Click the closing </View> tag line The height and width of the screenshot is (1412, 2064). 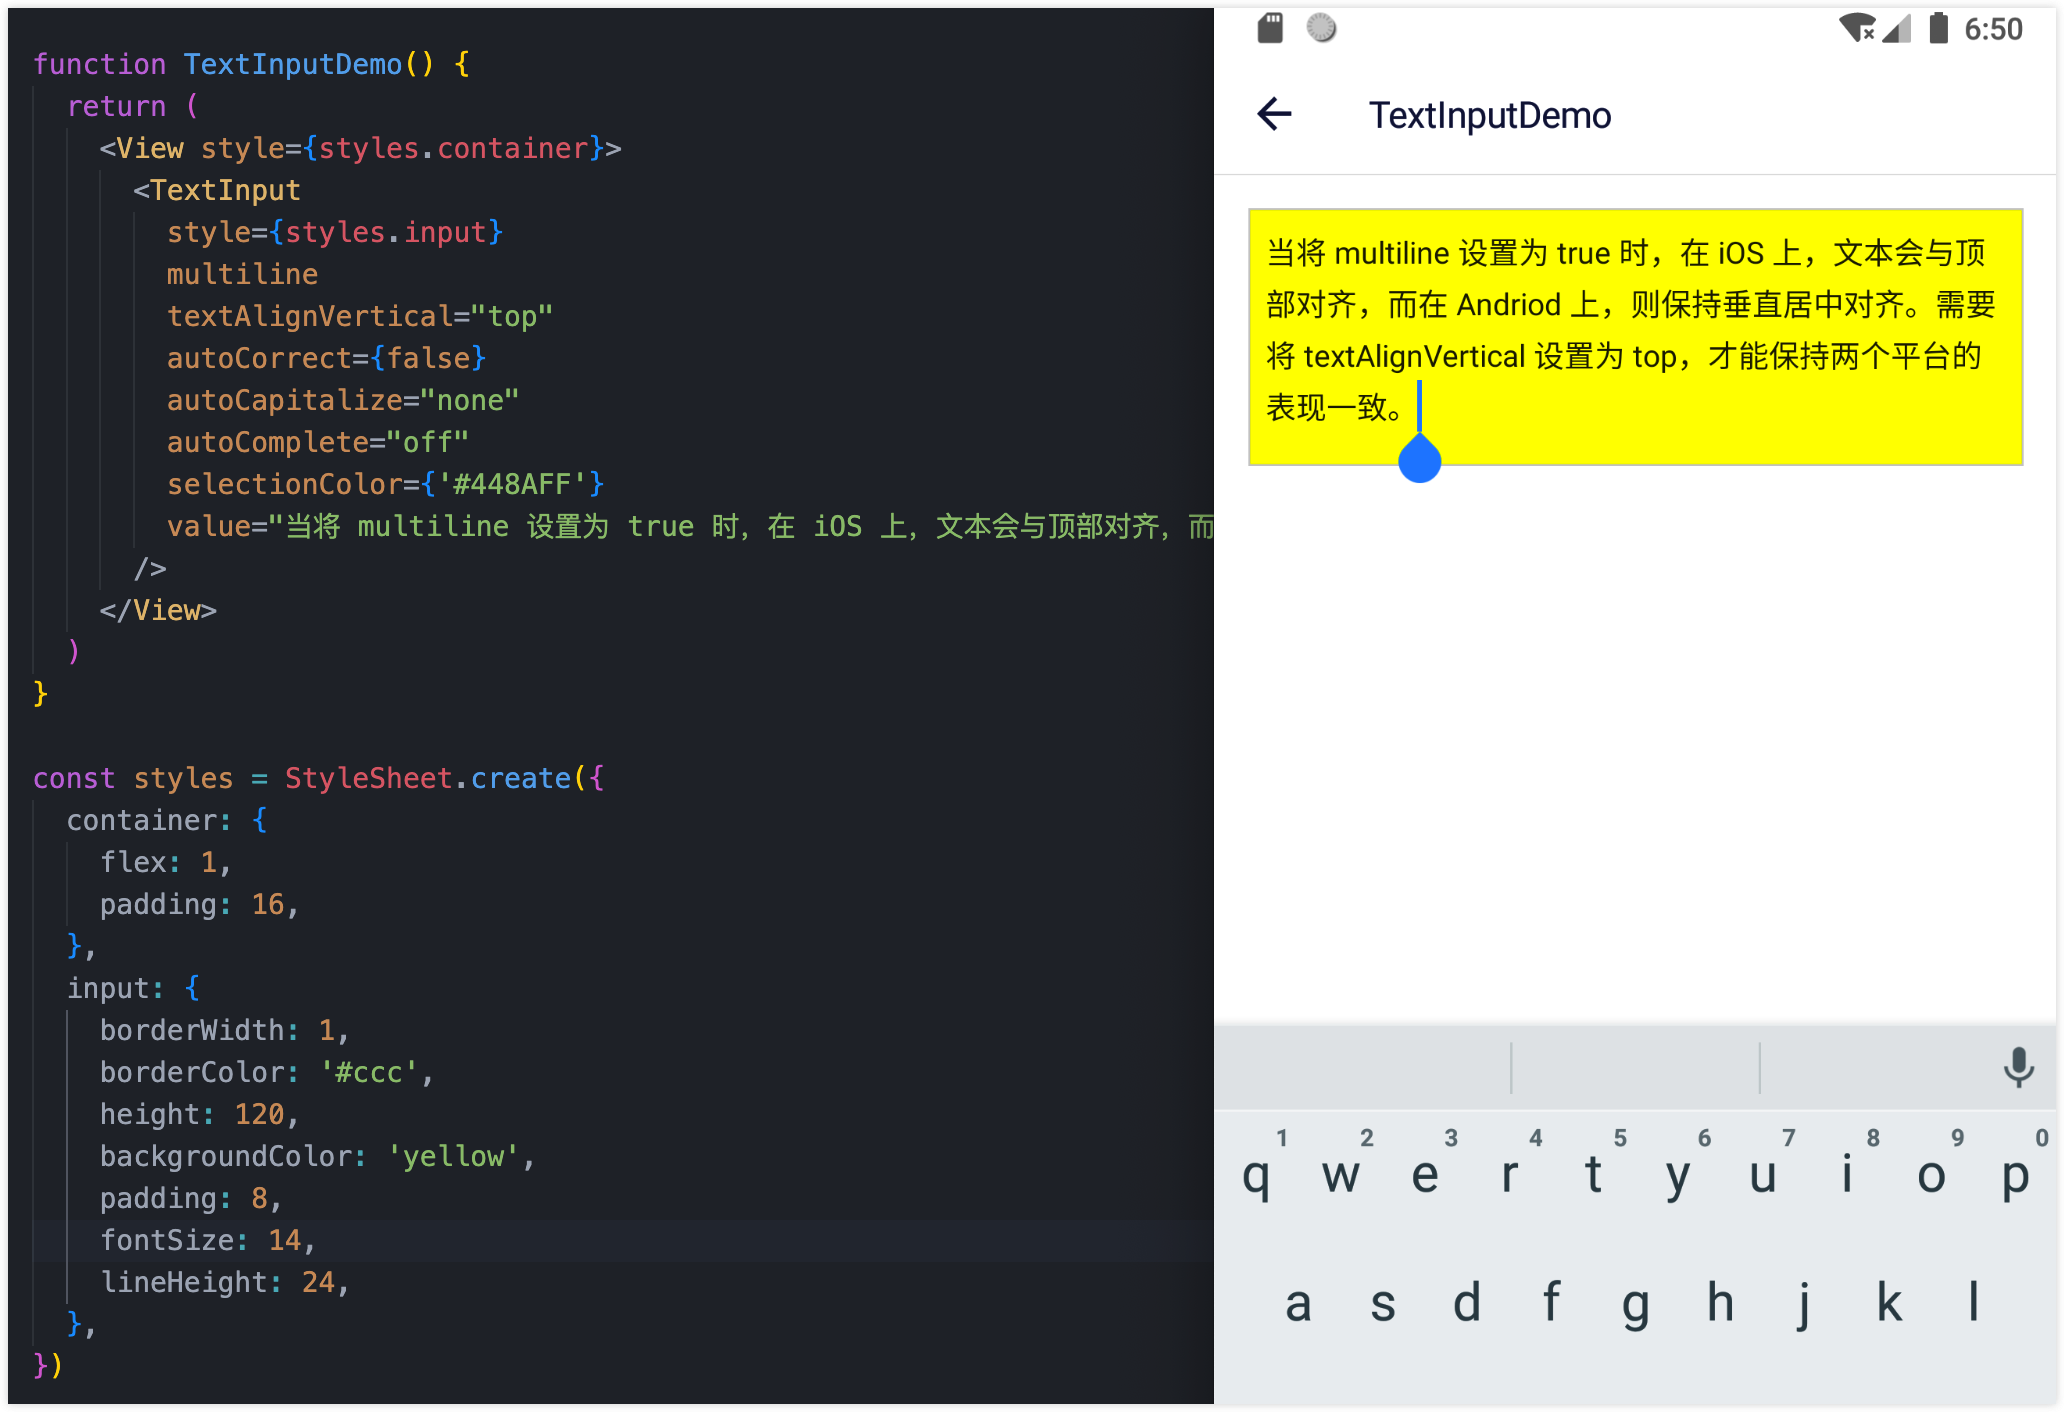(158, 610)
